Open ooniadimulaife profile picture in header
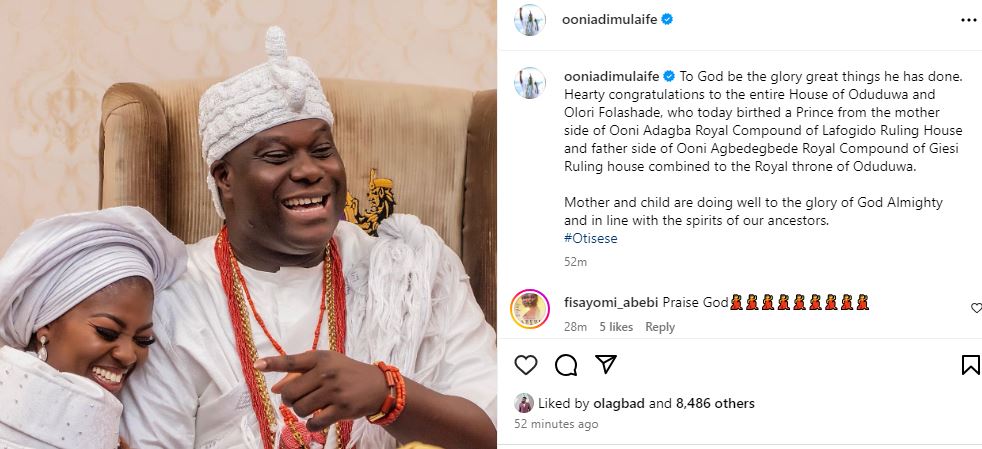This screenshot has height=449, width=982. click(530, 19)
